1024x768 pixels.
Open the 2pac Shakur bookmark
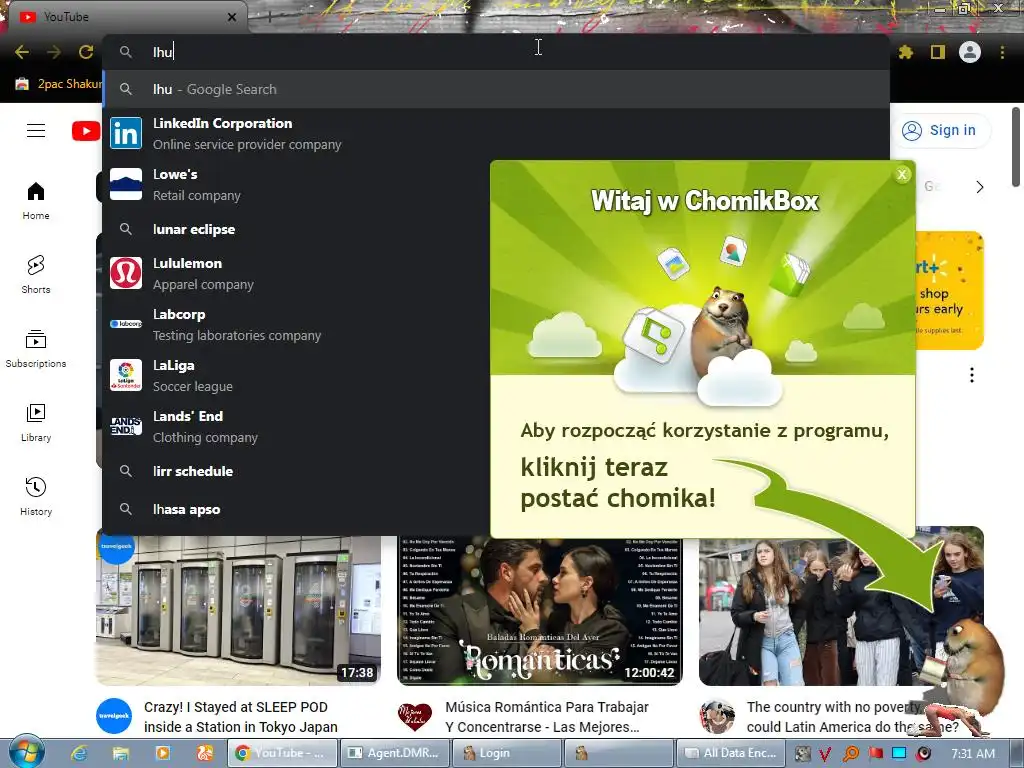[59, 84]
